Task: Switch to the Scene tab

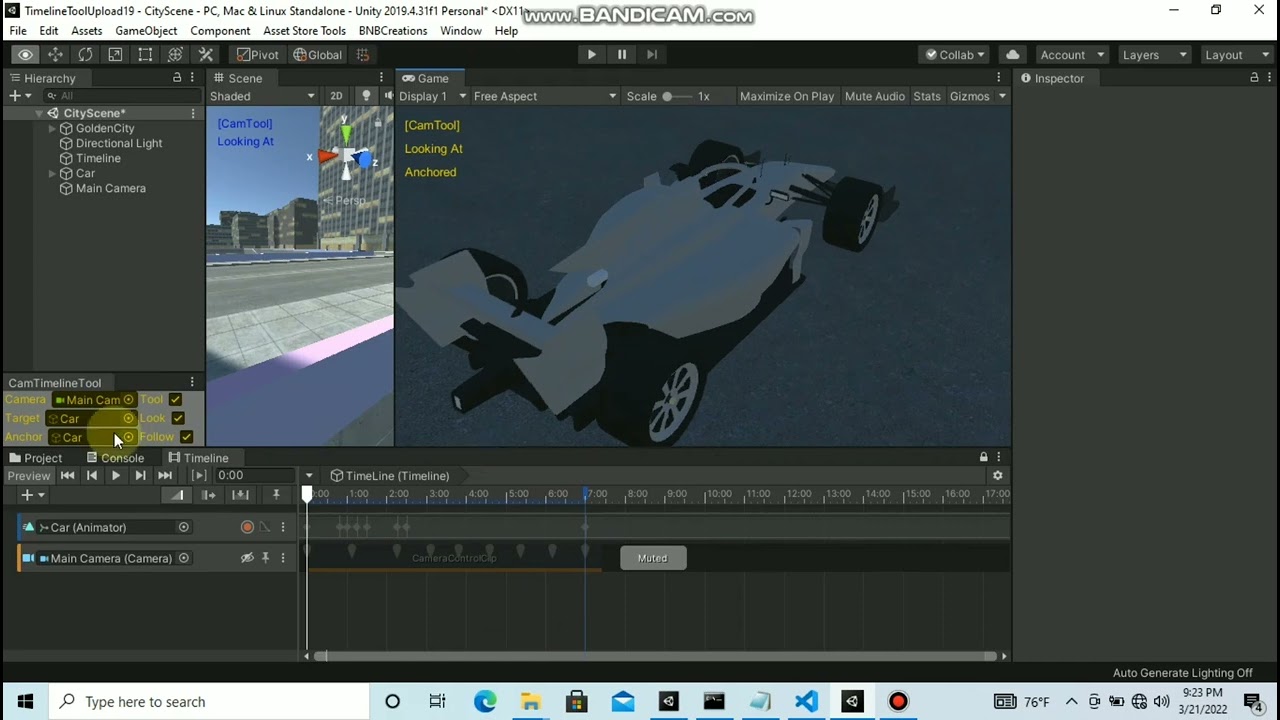Action: point(237,78)
